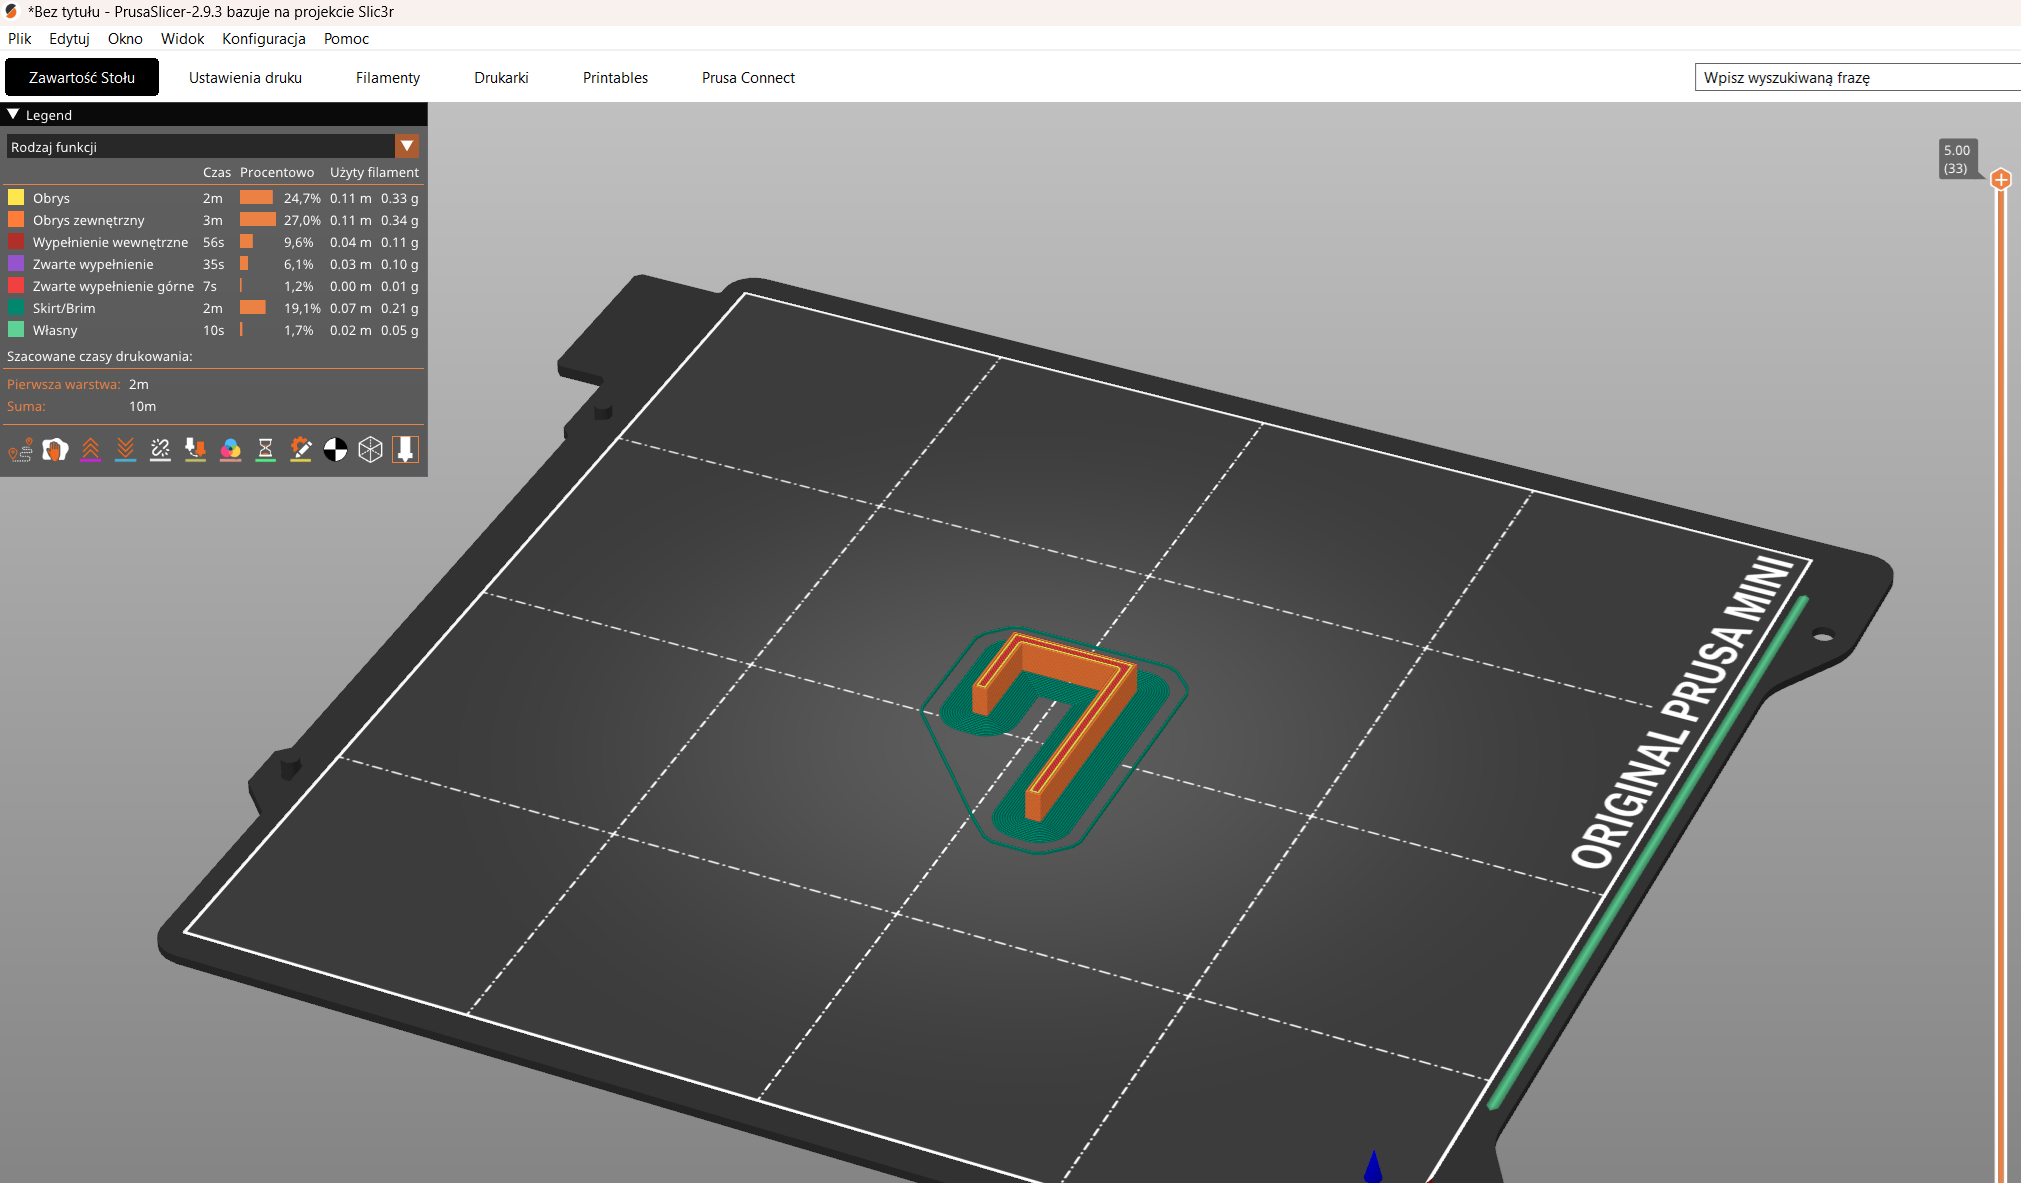Switch to the Drukarki tab
This screenshot has width=2021, height=1183.
[x=501, y=77]
